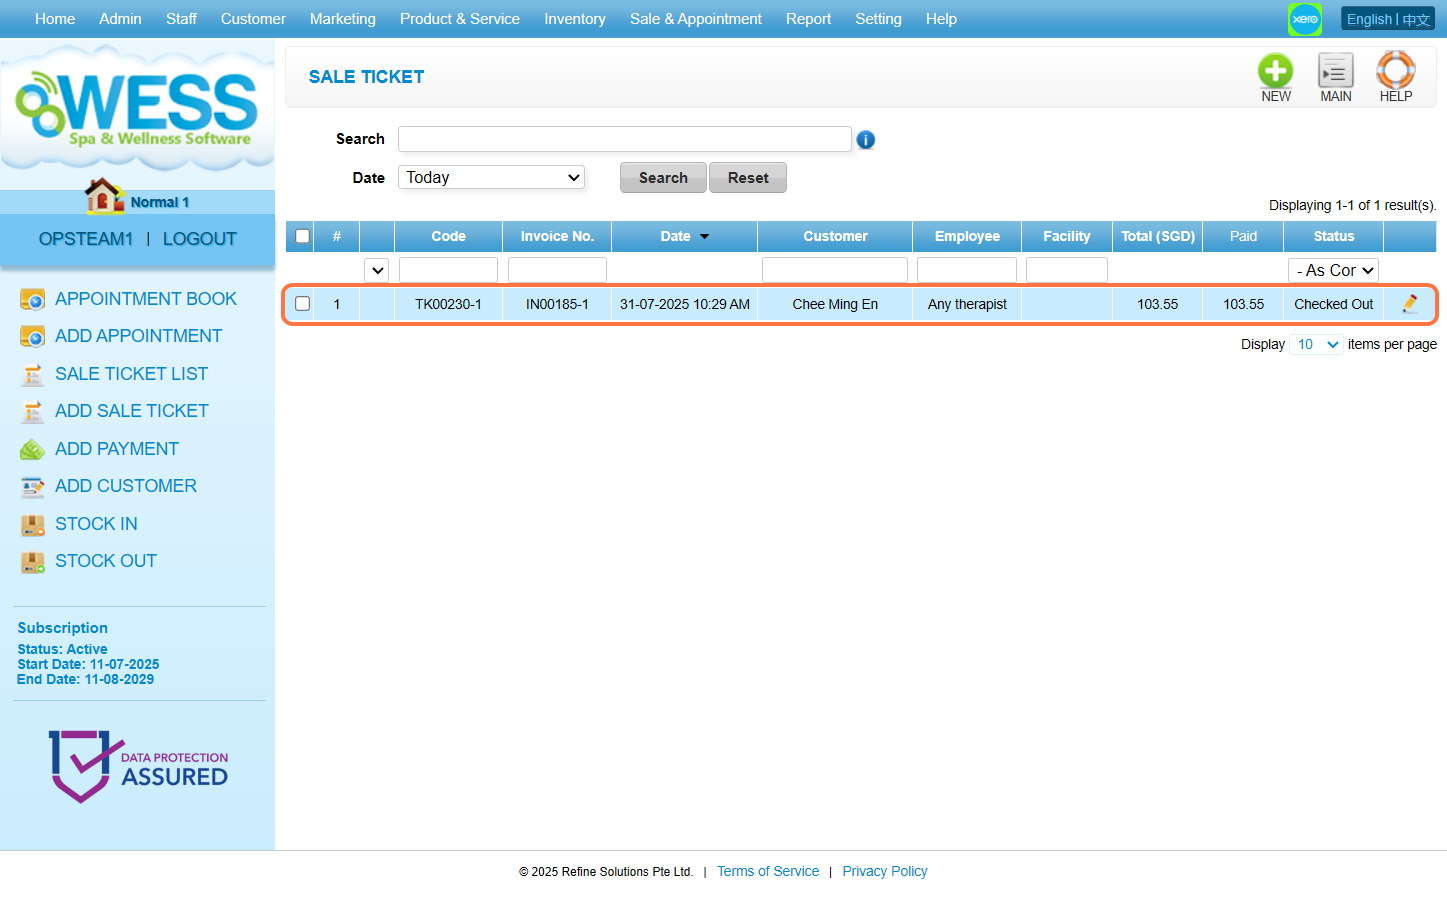Focus the main Search text field
Viewport: 1447px width, 912px height.
[624, 139]
